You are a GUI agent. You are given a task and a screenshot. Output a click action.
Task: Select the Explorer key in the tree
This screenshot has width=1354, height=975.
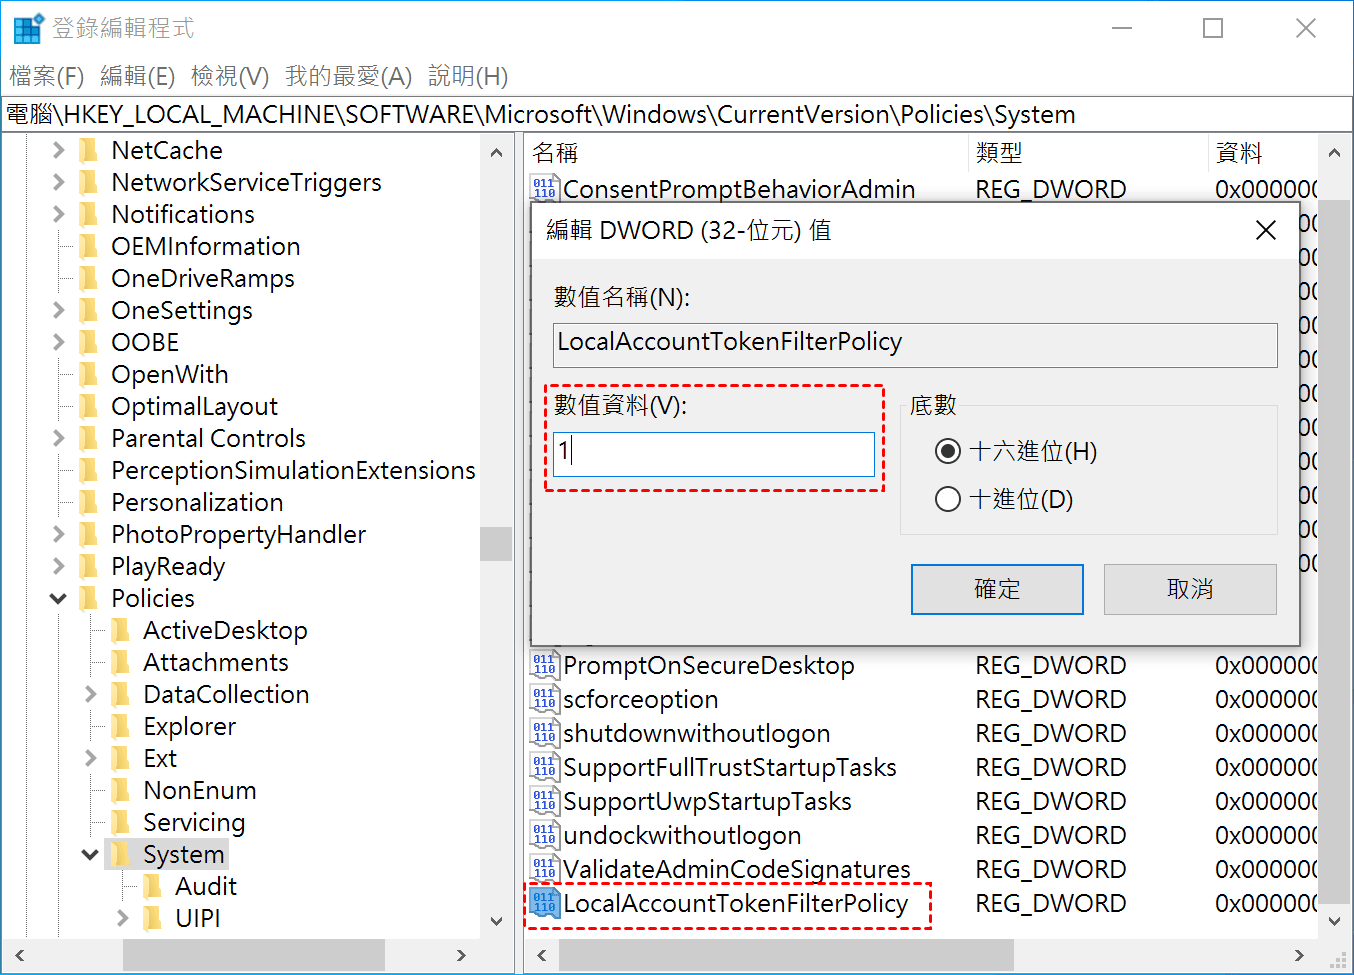coord(190,726)
